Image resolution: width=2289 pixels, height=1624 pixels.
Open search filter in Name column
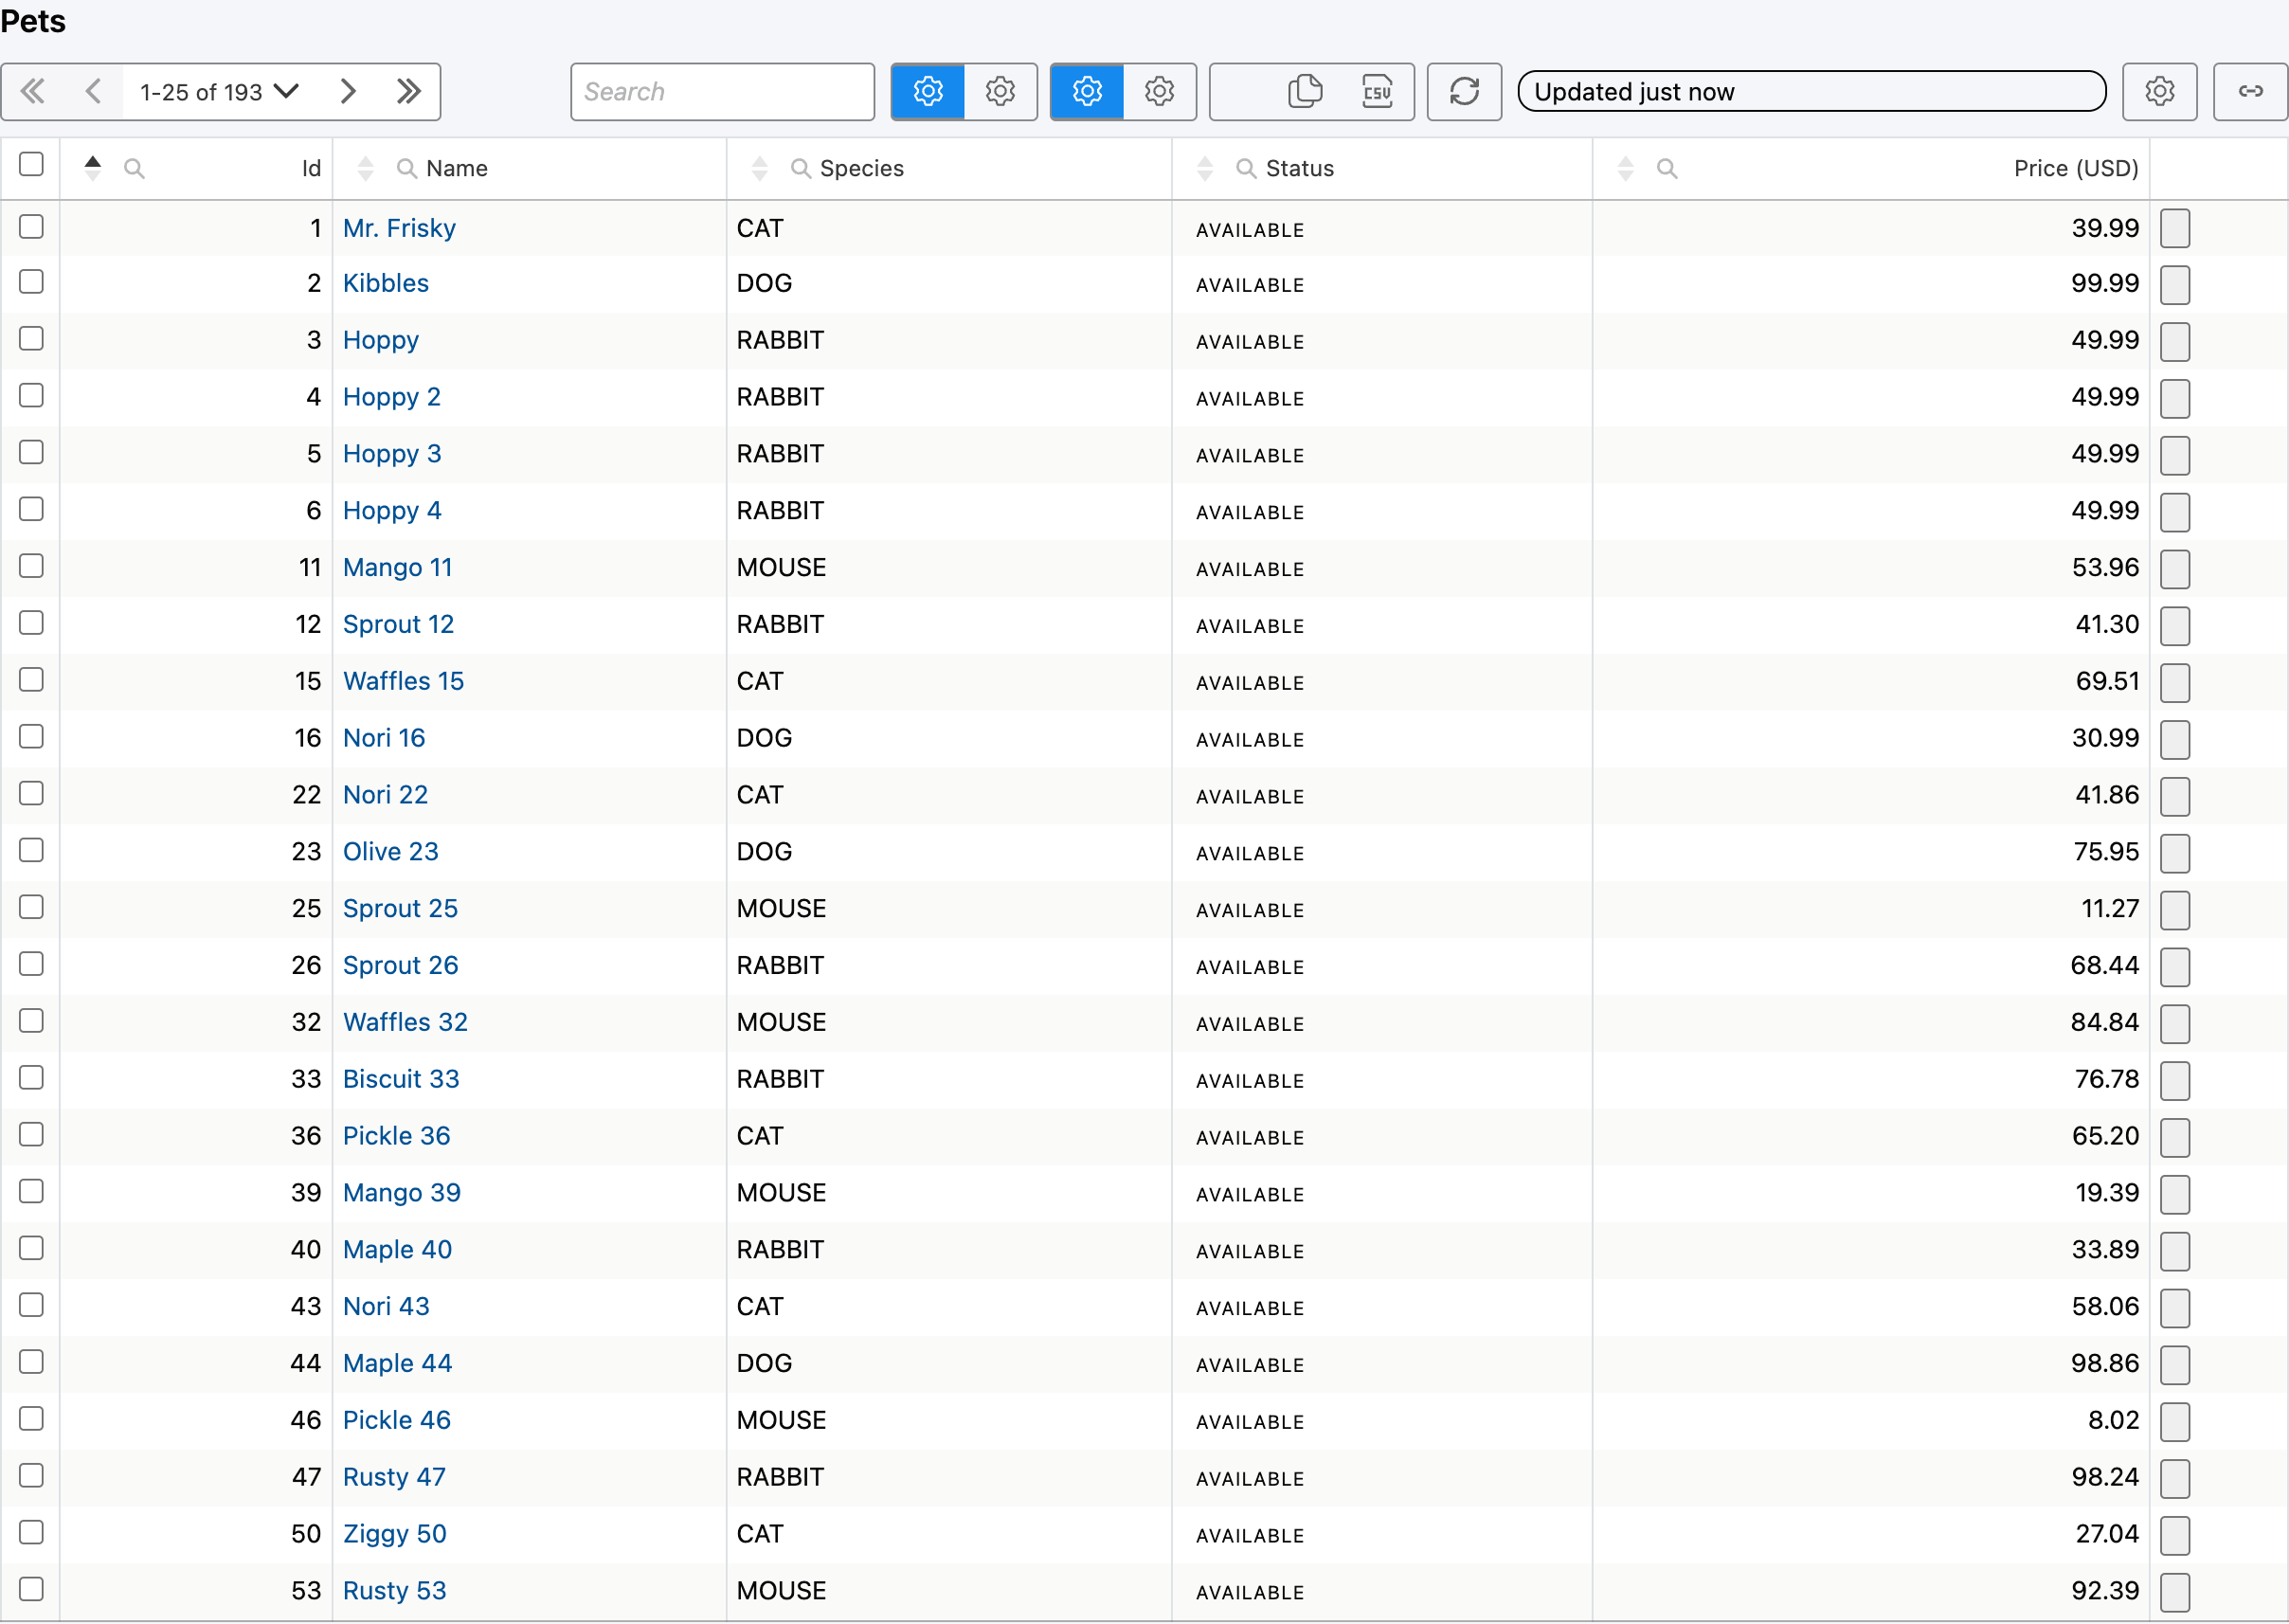[x=406, y=169]
